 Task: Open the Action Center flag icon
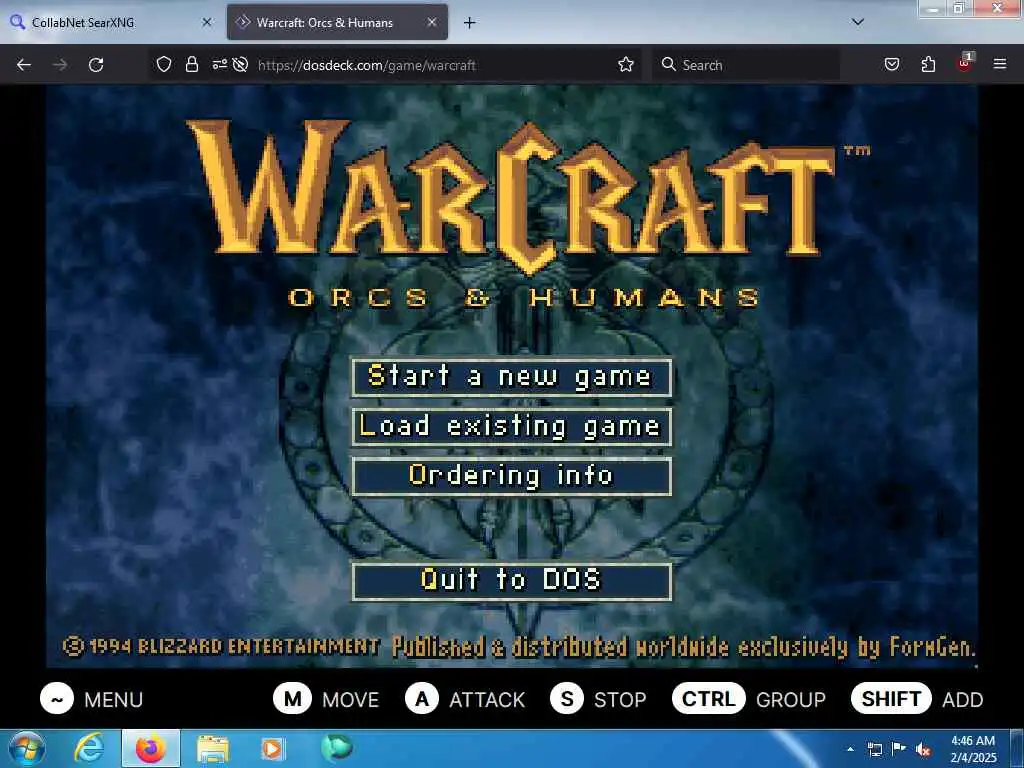899,749
